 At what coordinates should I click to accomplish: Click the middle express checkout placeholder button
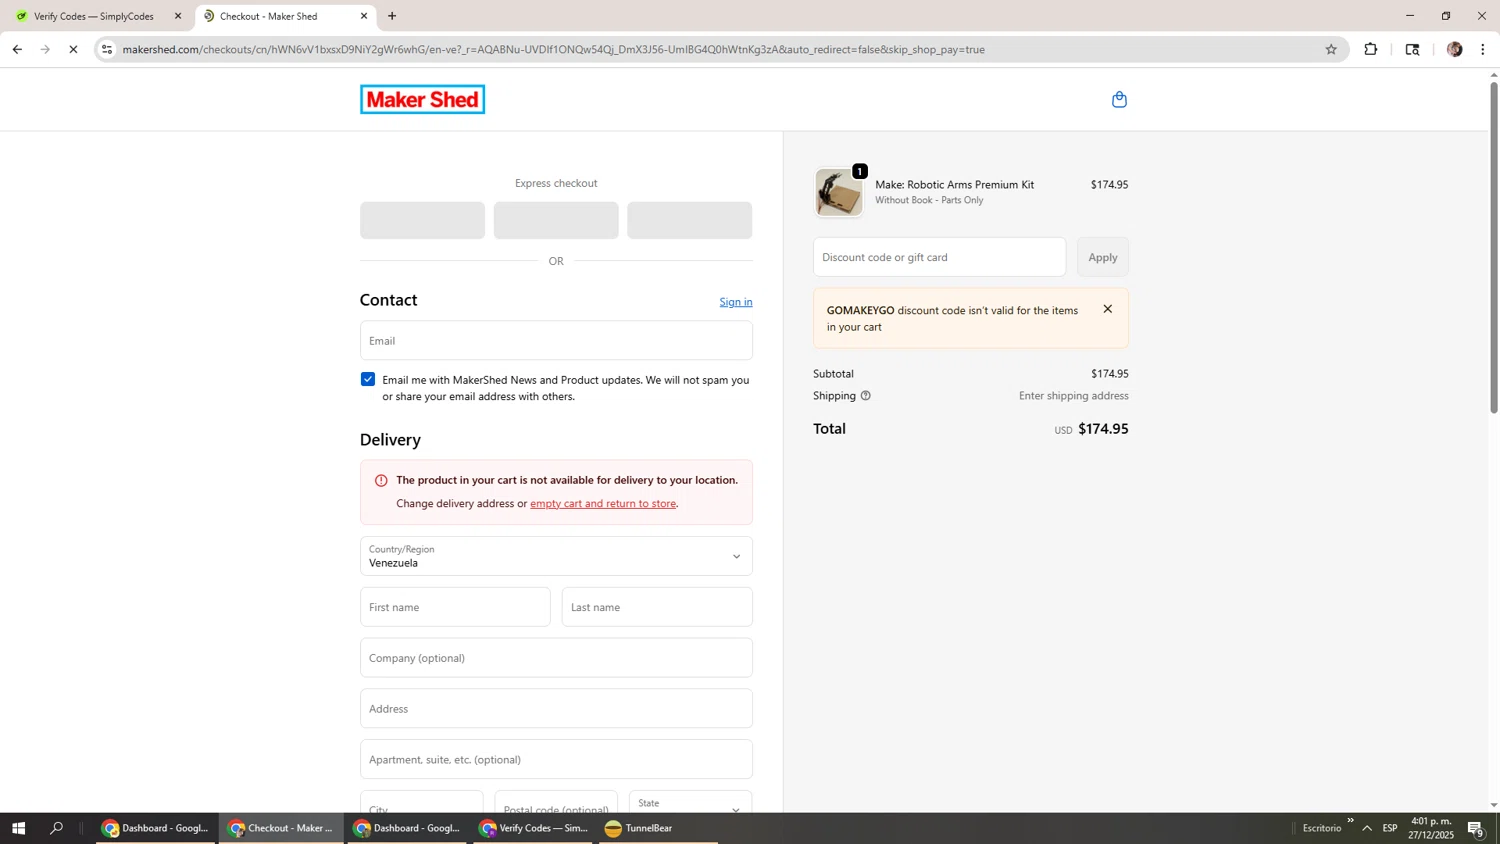click(556, 220)
